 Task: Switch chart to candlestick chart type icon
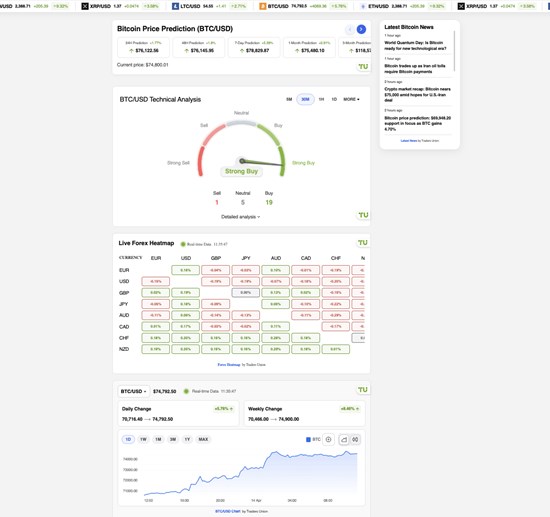point(355,439)
